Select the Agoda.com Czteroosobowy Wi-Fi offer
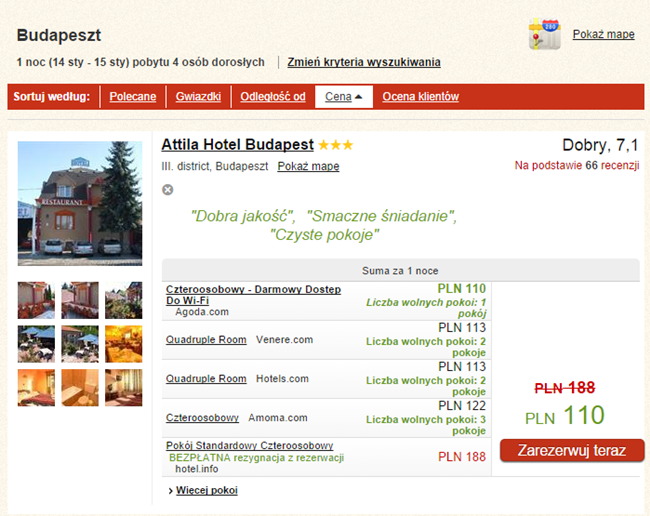This screenshot has height=516, width=650. (x=254, y=294)
